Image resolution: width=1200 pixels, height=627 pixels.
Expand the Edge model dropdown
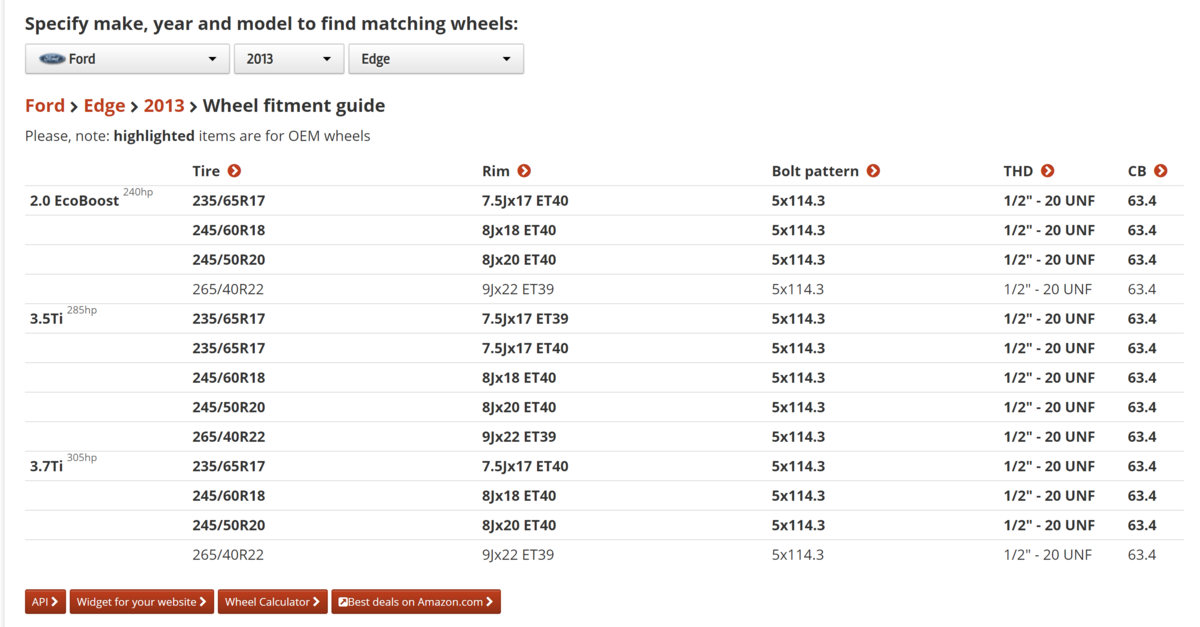pyautogui.click(x=435, y=59)
